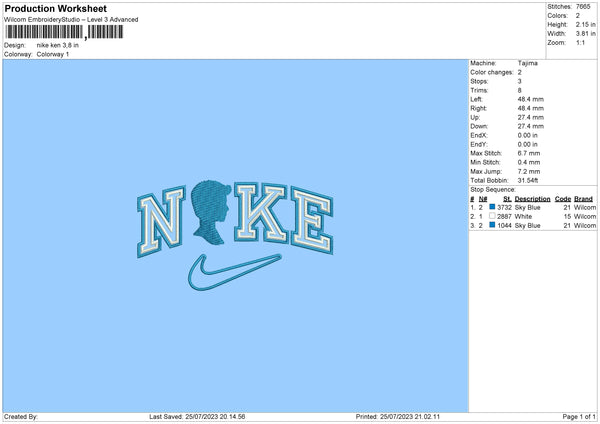
Task: Click the Min Stitch value '0.4 mm'
Action: 529,163
